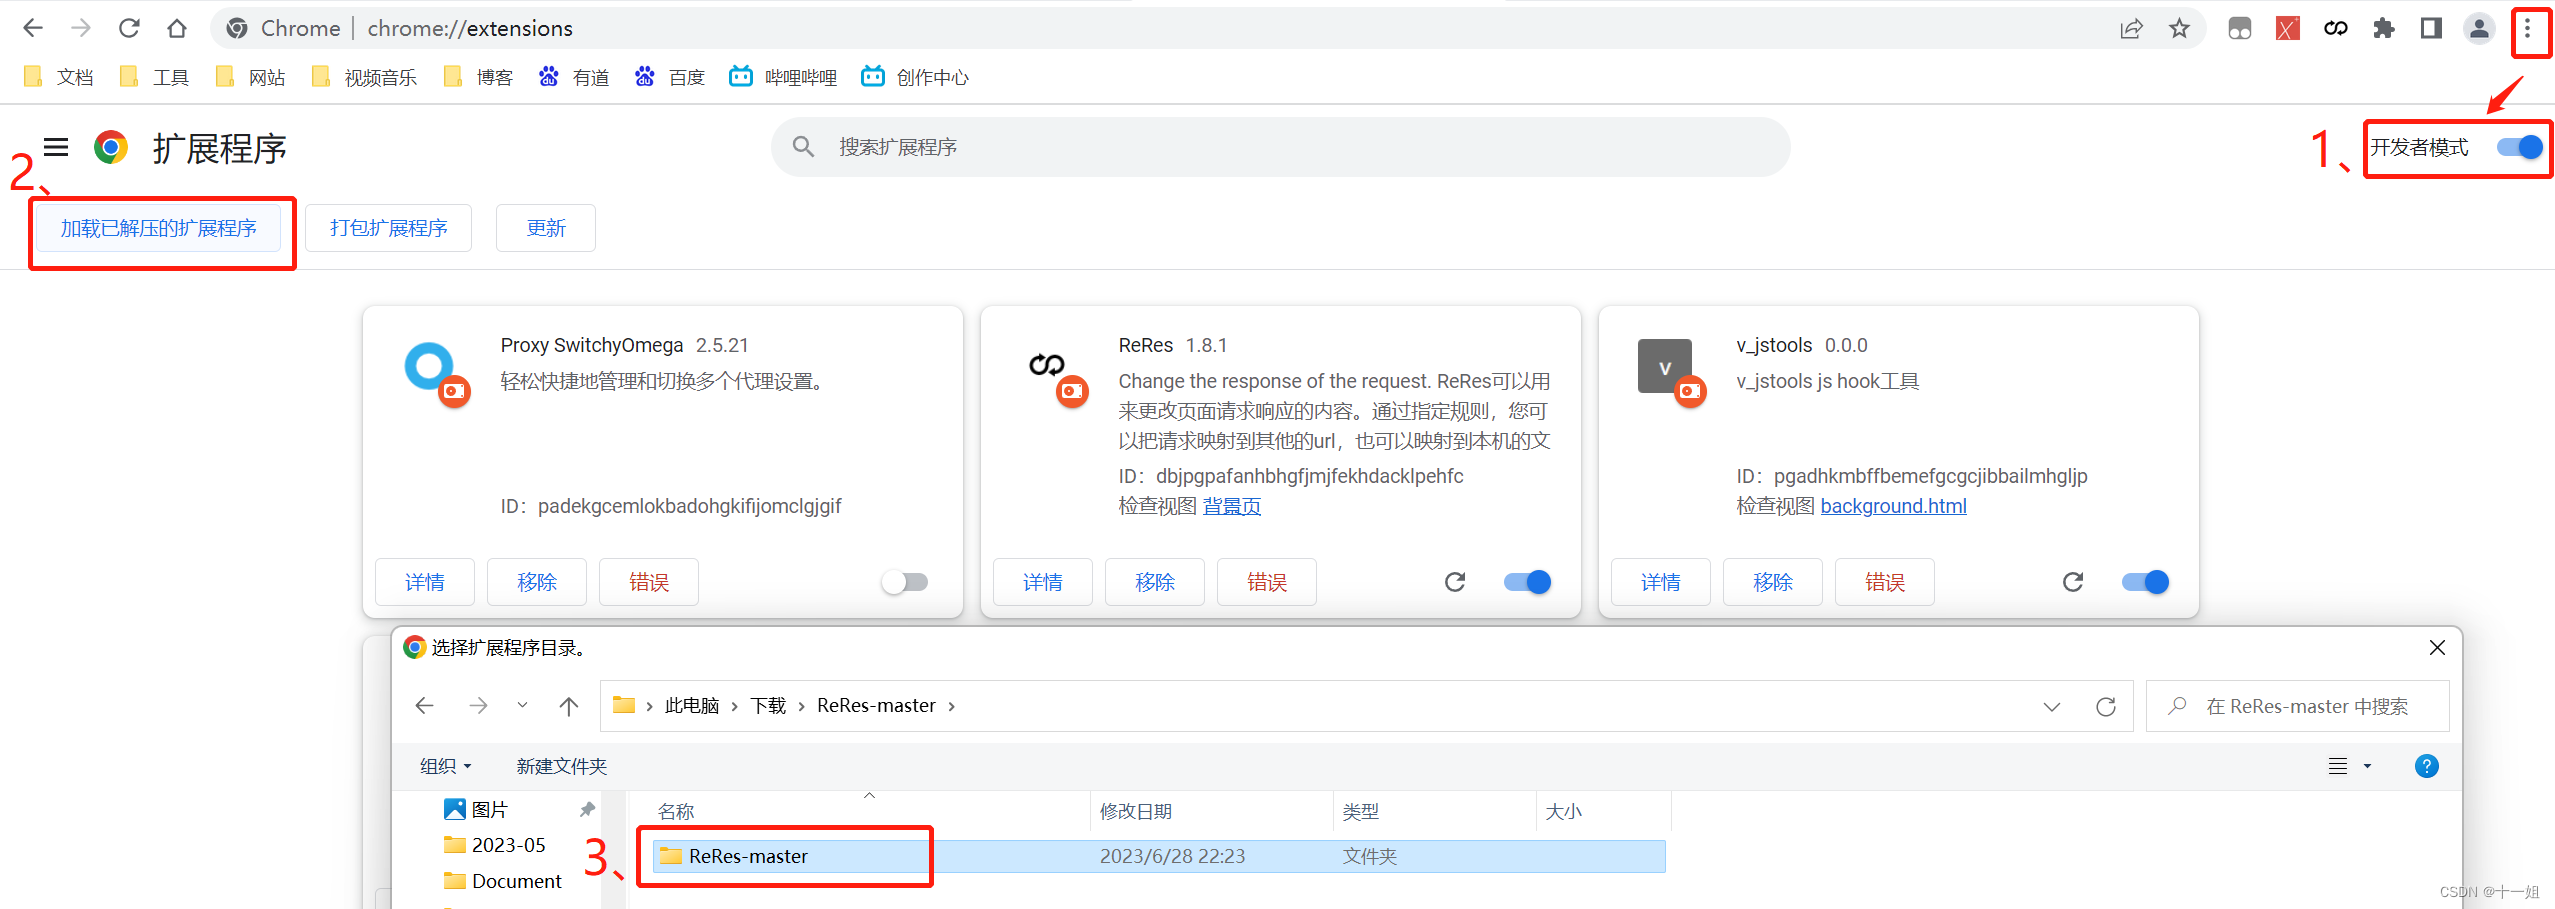Screen dimensions: 2555x909
Task: Enable the Proxy SwitchyOmega extension toggle
Action: 905,582
